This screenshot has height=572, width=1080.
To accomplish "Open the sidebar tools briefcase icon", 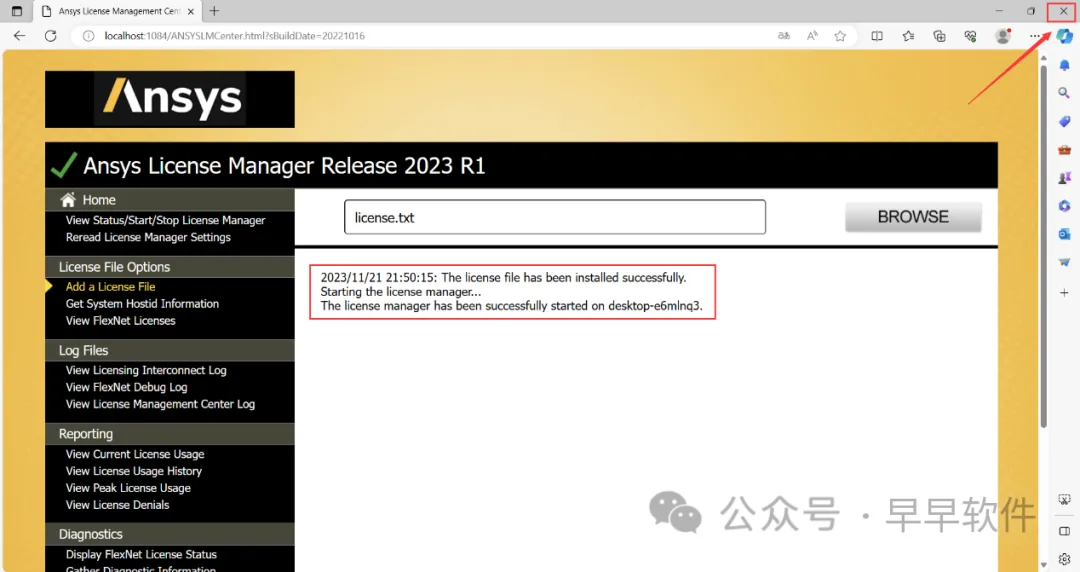I will [x=1064, y=150].
